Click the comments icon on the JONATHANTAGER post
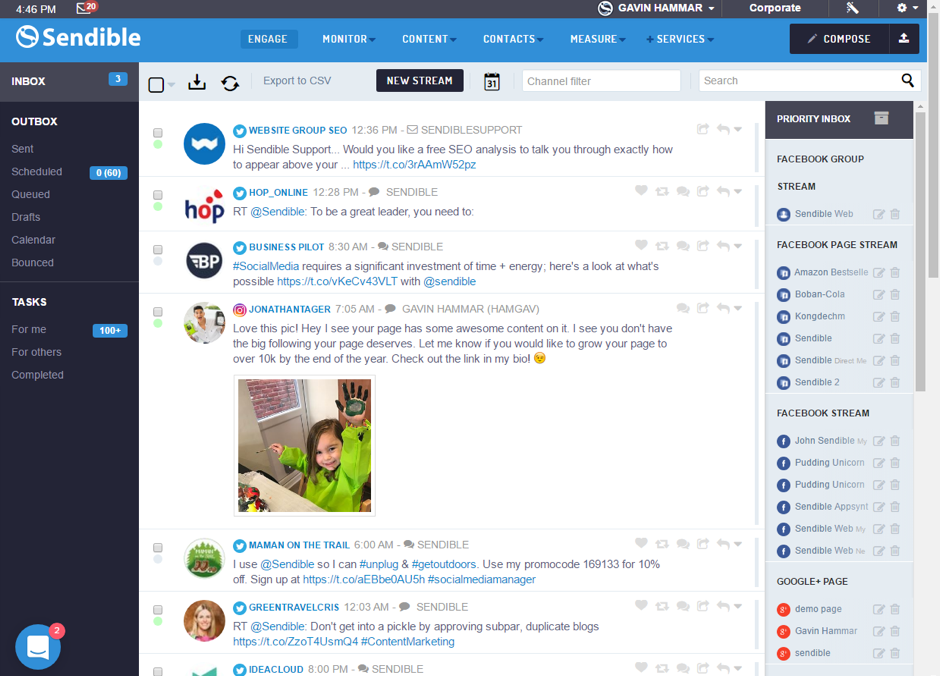The height and width of the screenshot is (676, 940). click(x=683, y=308)
